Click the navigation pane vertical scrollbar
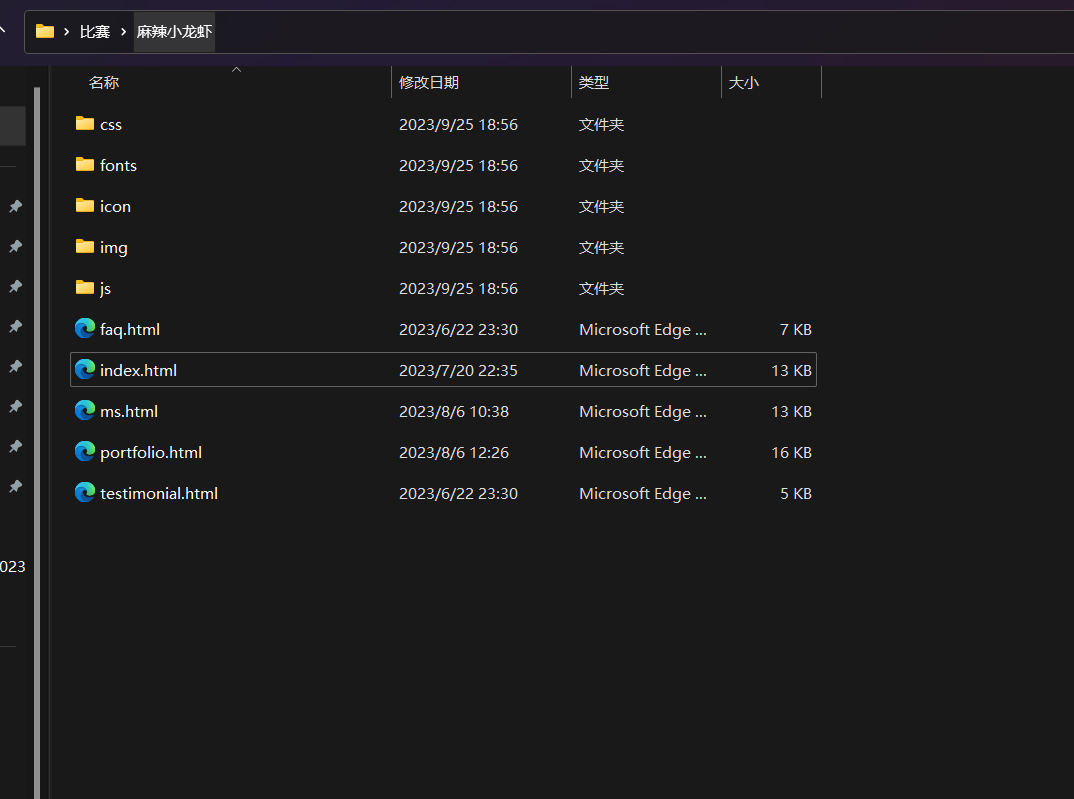 coord(37,400)
